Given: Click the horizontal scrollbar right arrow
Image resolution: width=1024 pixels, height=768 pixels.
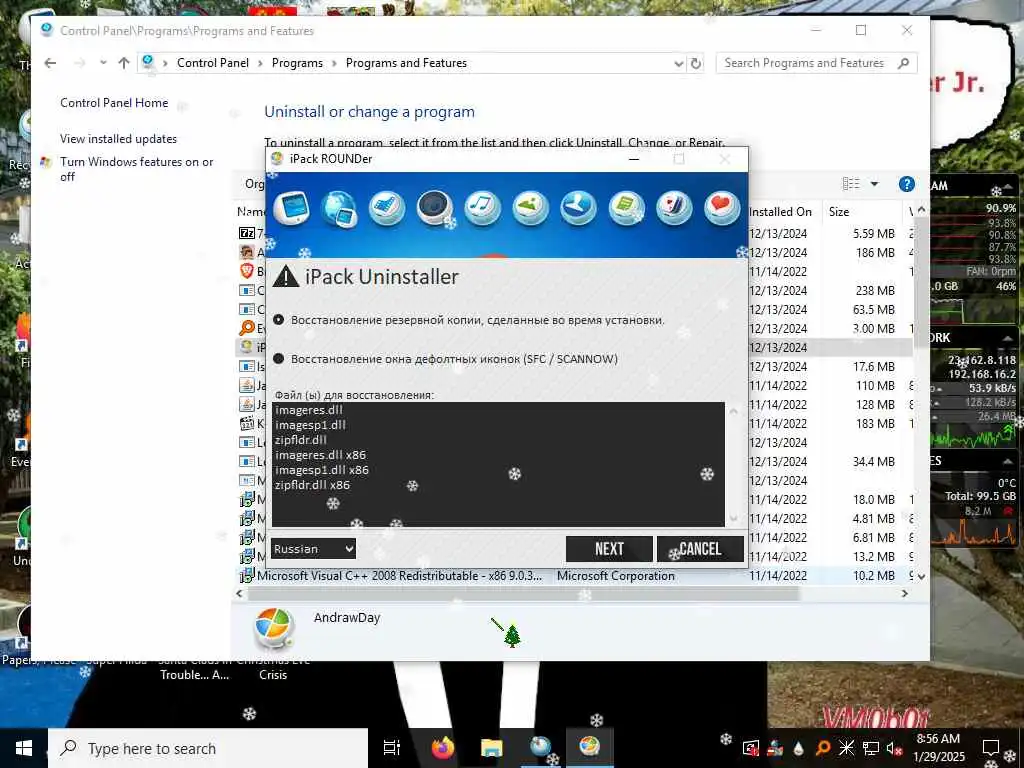Looking at the screenshot, I should pyautogui.click(x=904, y=594).
